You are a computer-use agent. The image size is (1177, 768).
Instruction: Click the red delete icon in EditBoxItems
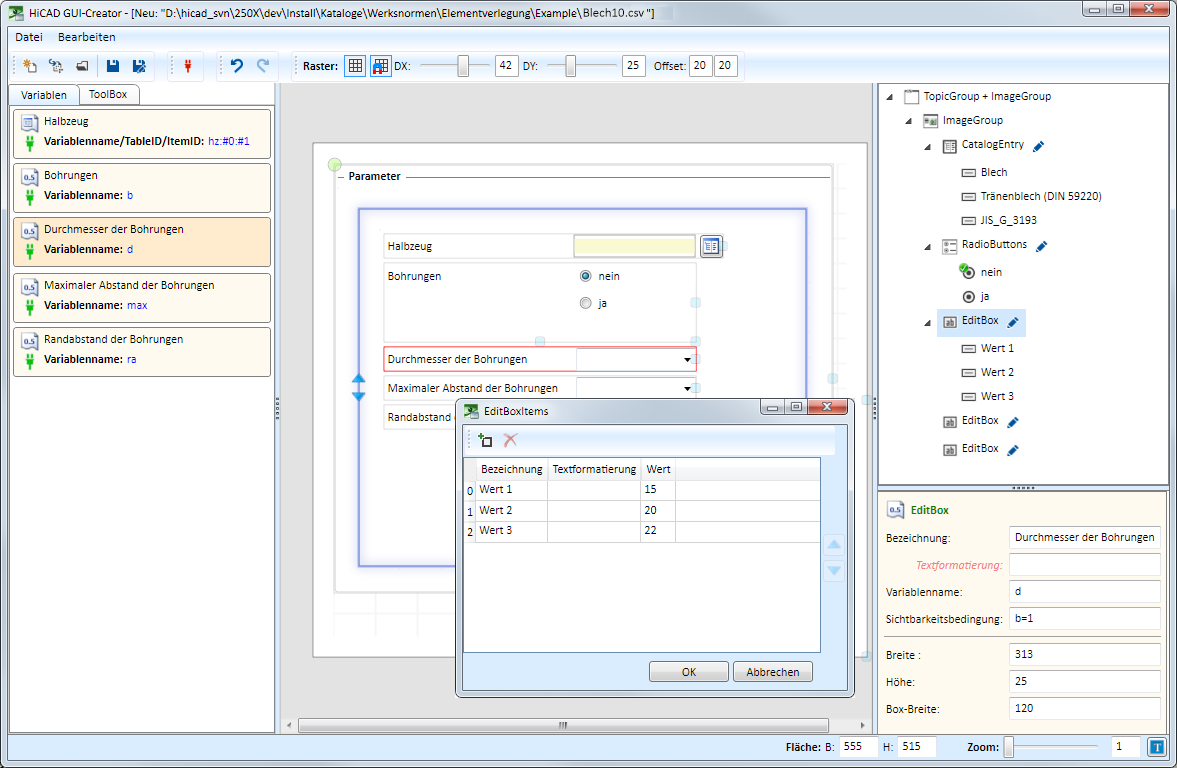(x=510, y=440)
